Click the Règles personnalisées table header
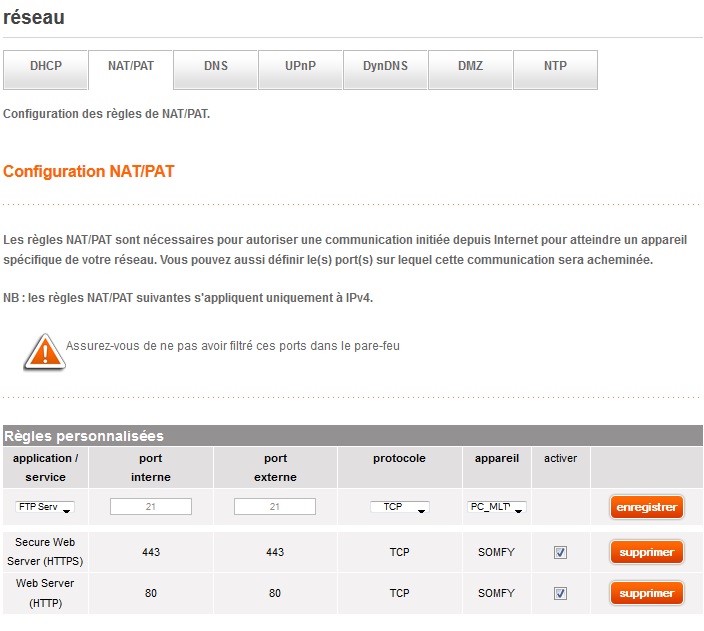The width and height of the screenshot is (704, 631). coord(84,436)
